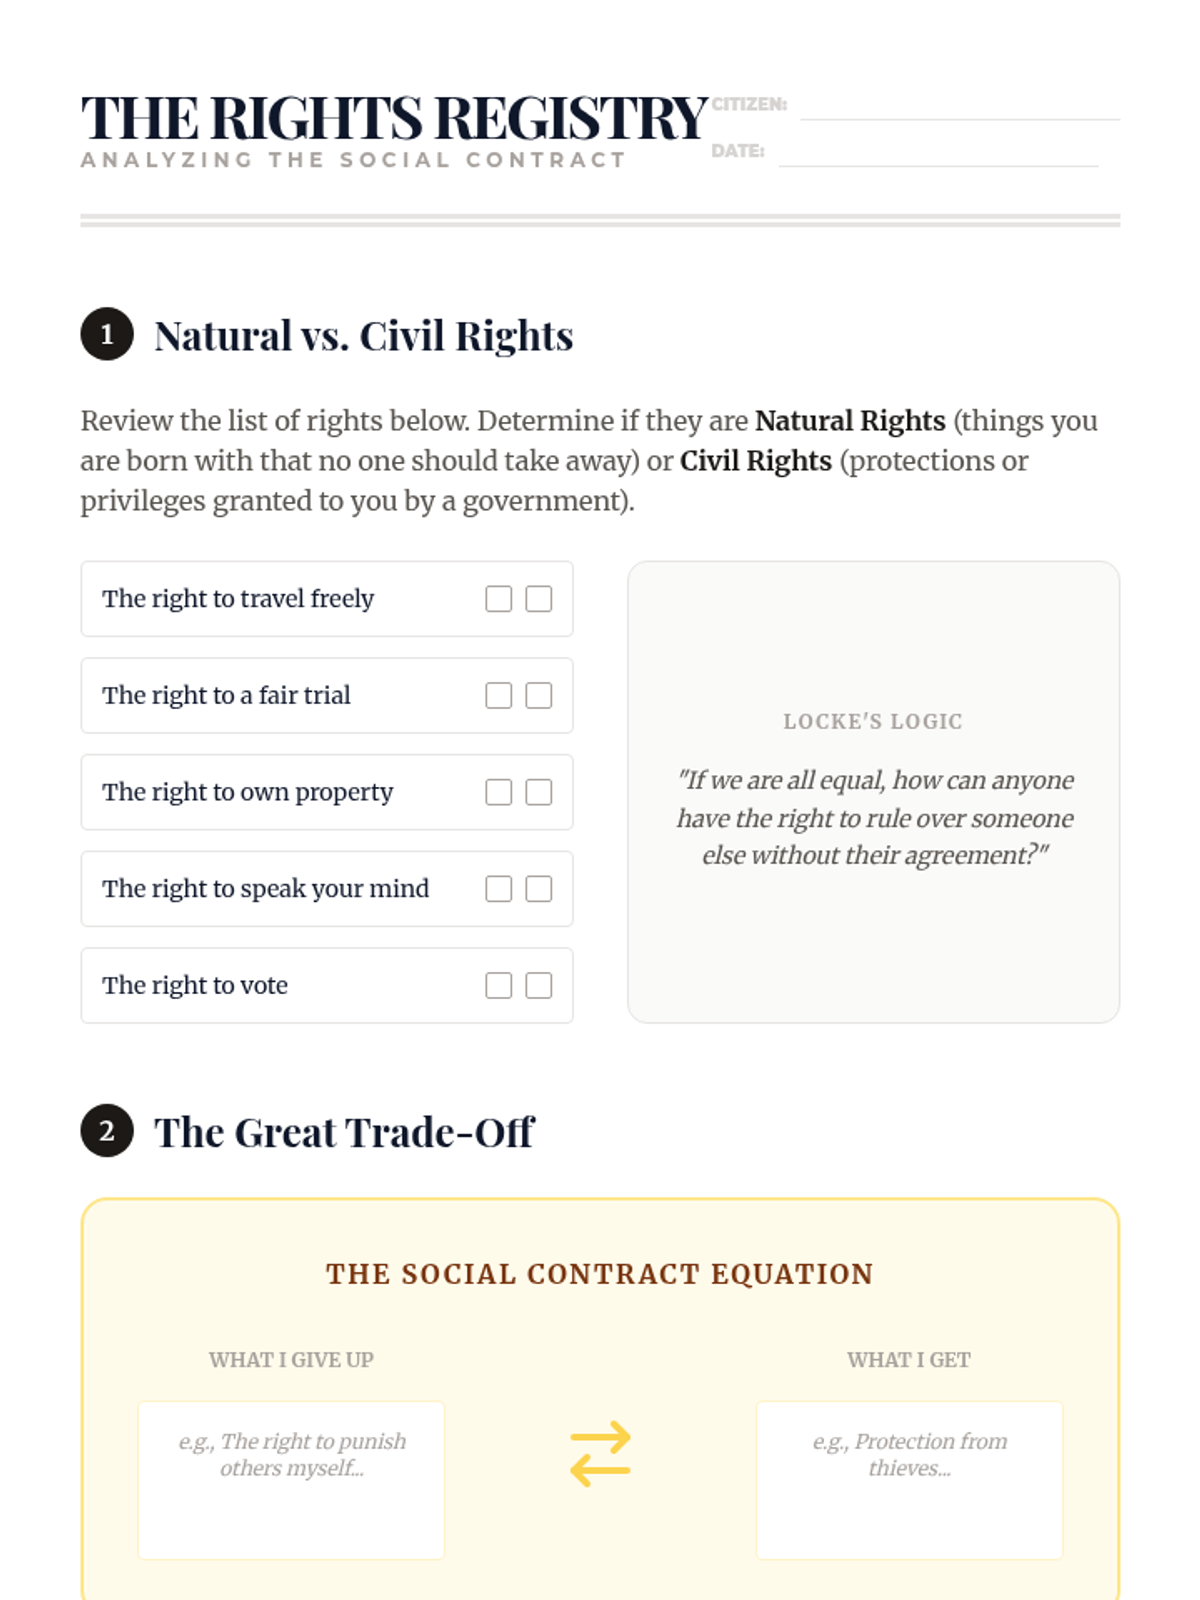Mark second box for own property
This screenshot has height=1600, width=1200.
pyautogui.click(x=539, y=792)
